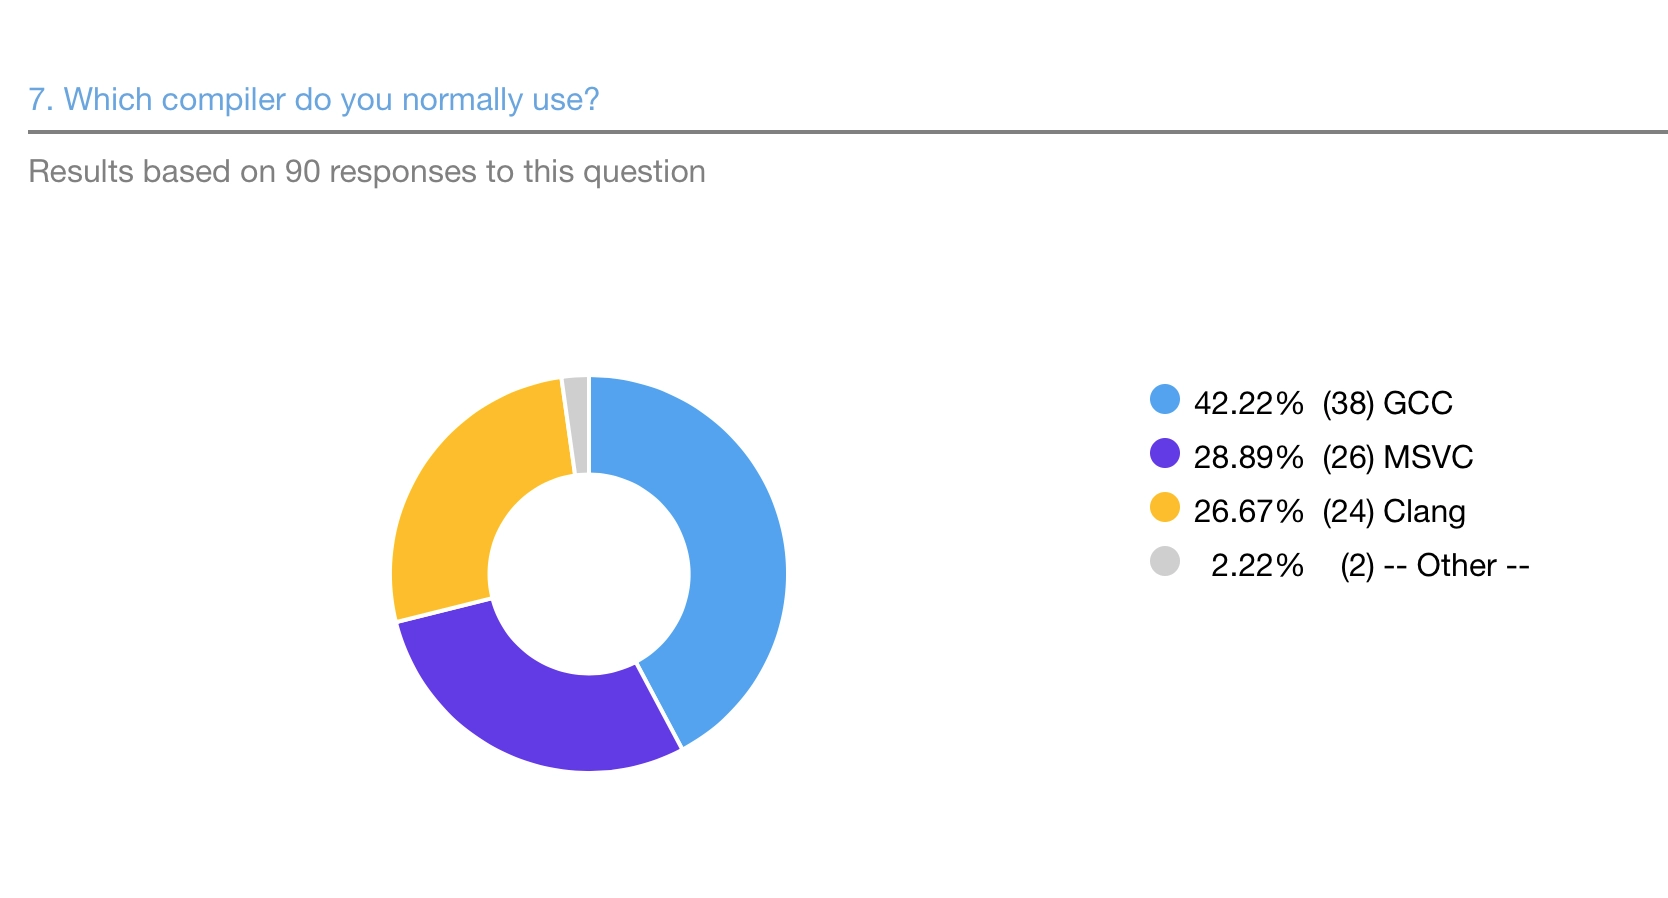Click the blue GCC legend dot
The width and height of the screenshot is (1668, 898).
1165,399
